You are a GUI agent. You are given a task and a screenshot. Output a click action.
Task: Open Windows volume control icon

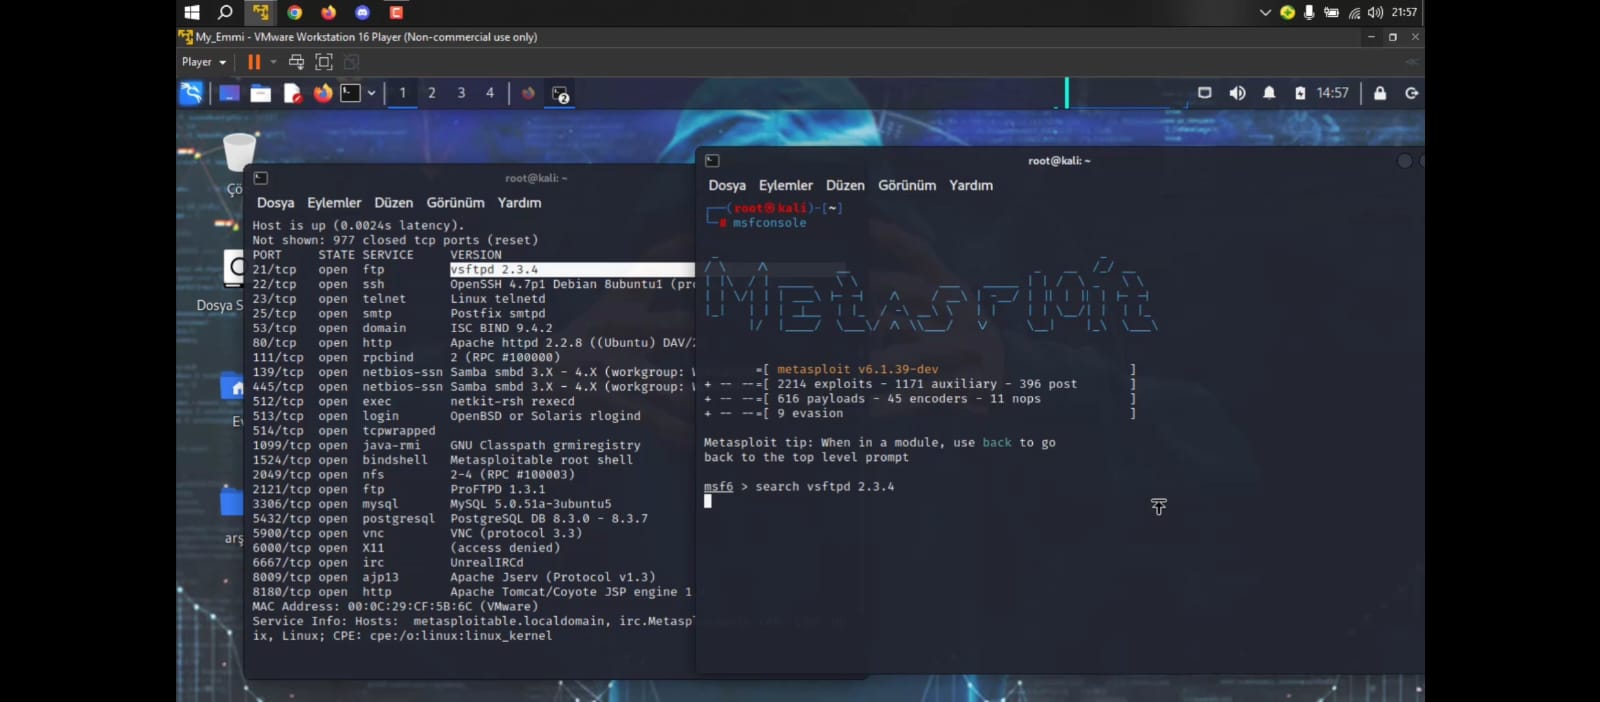(1375, 12)
